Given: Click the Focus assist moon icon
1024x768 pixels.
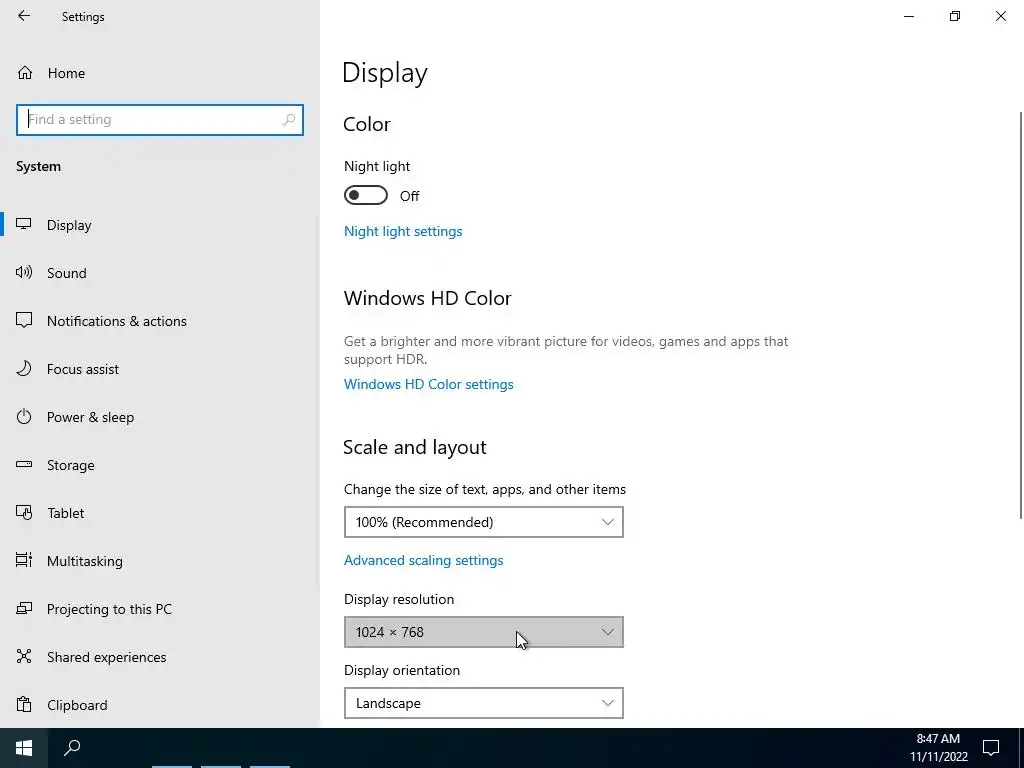Looking at the screenshot, I should coord(24,368).
